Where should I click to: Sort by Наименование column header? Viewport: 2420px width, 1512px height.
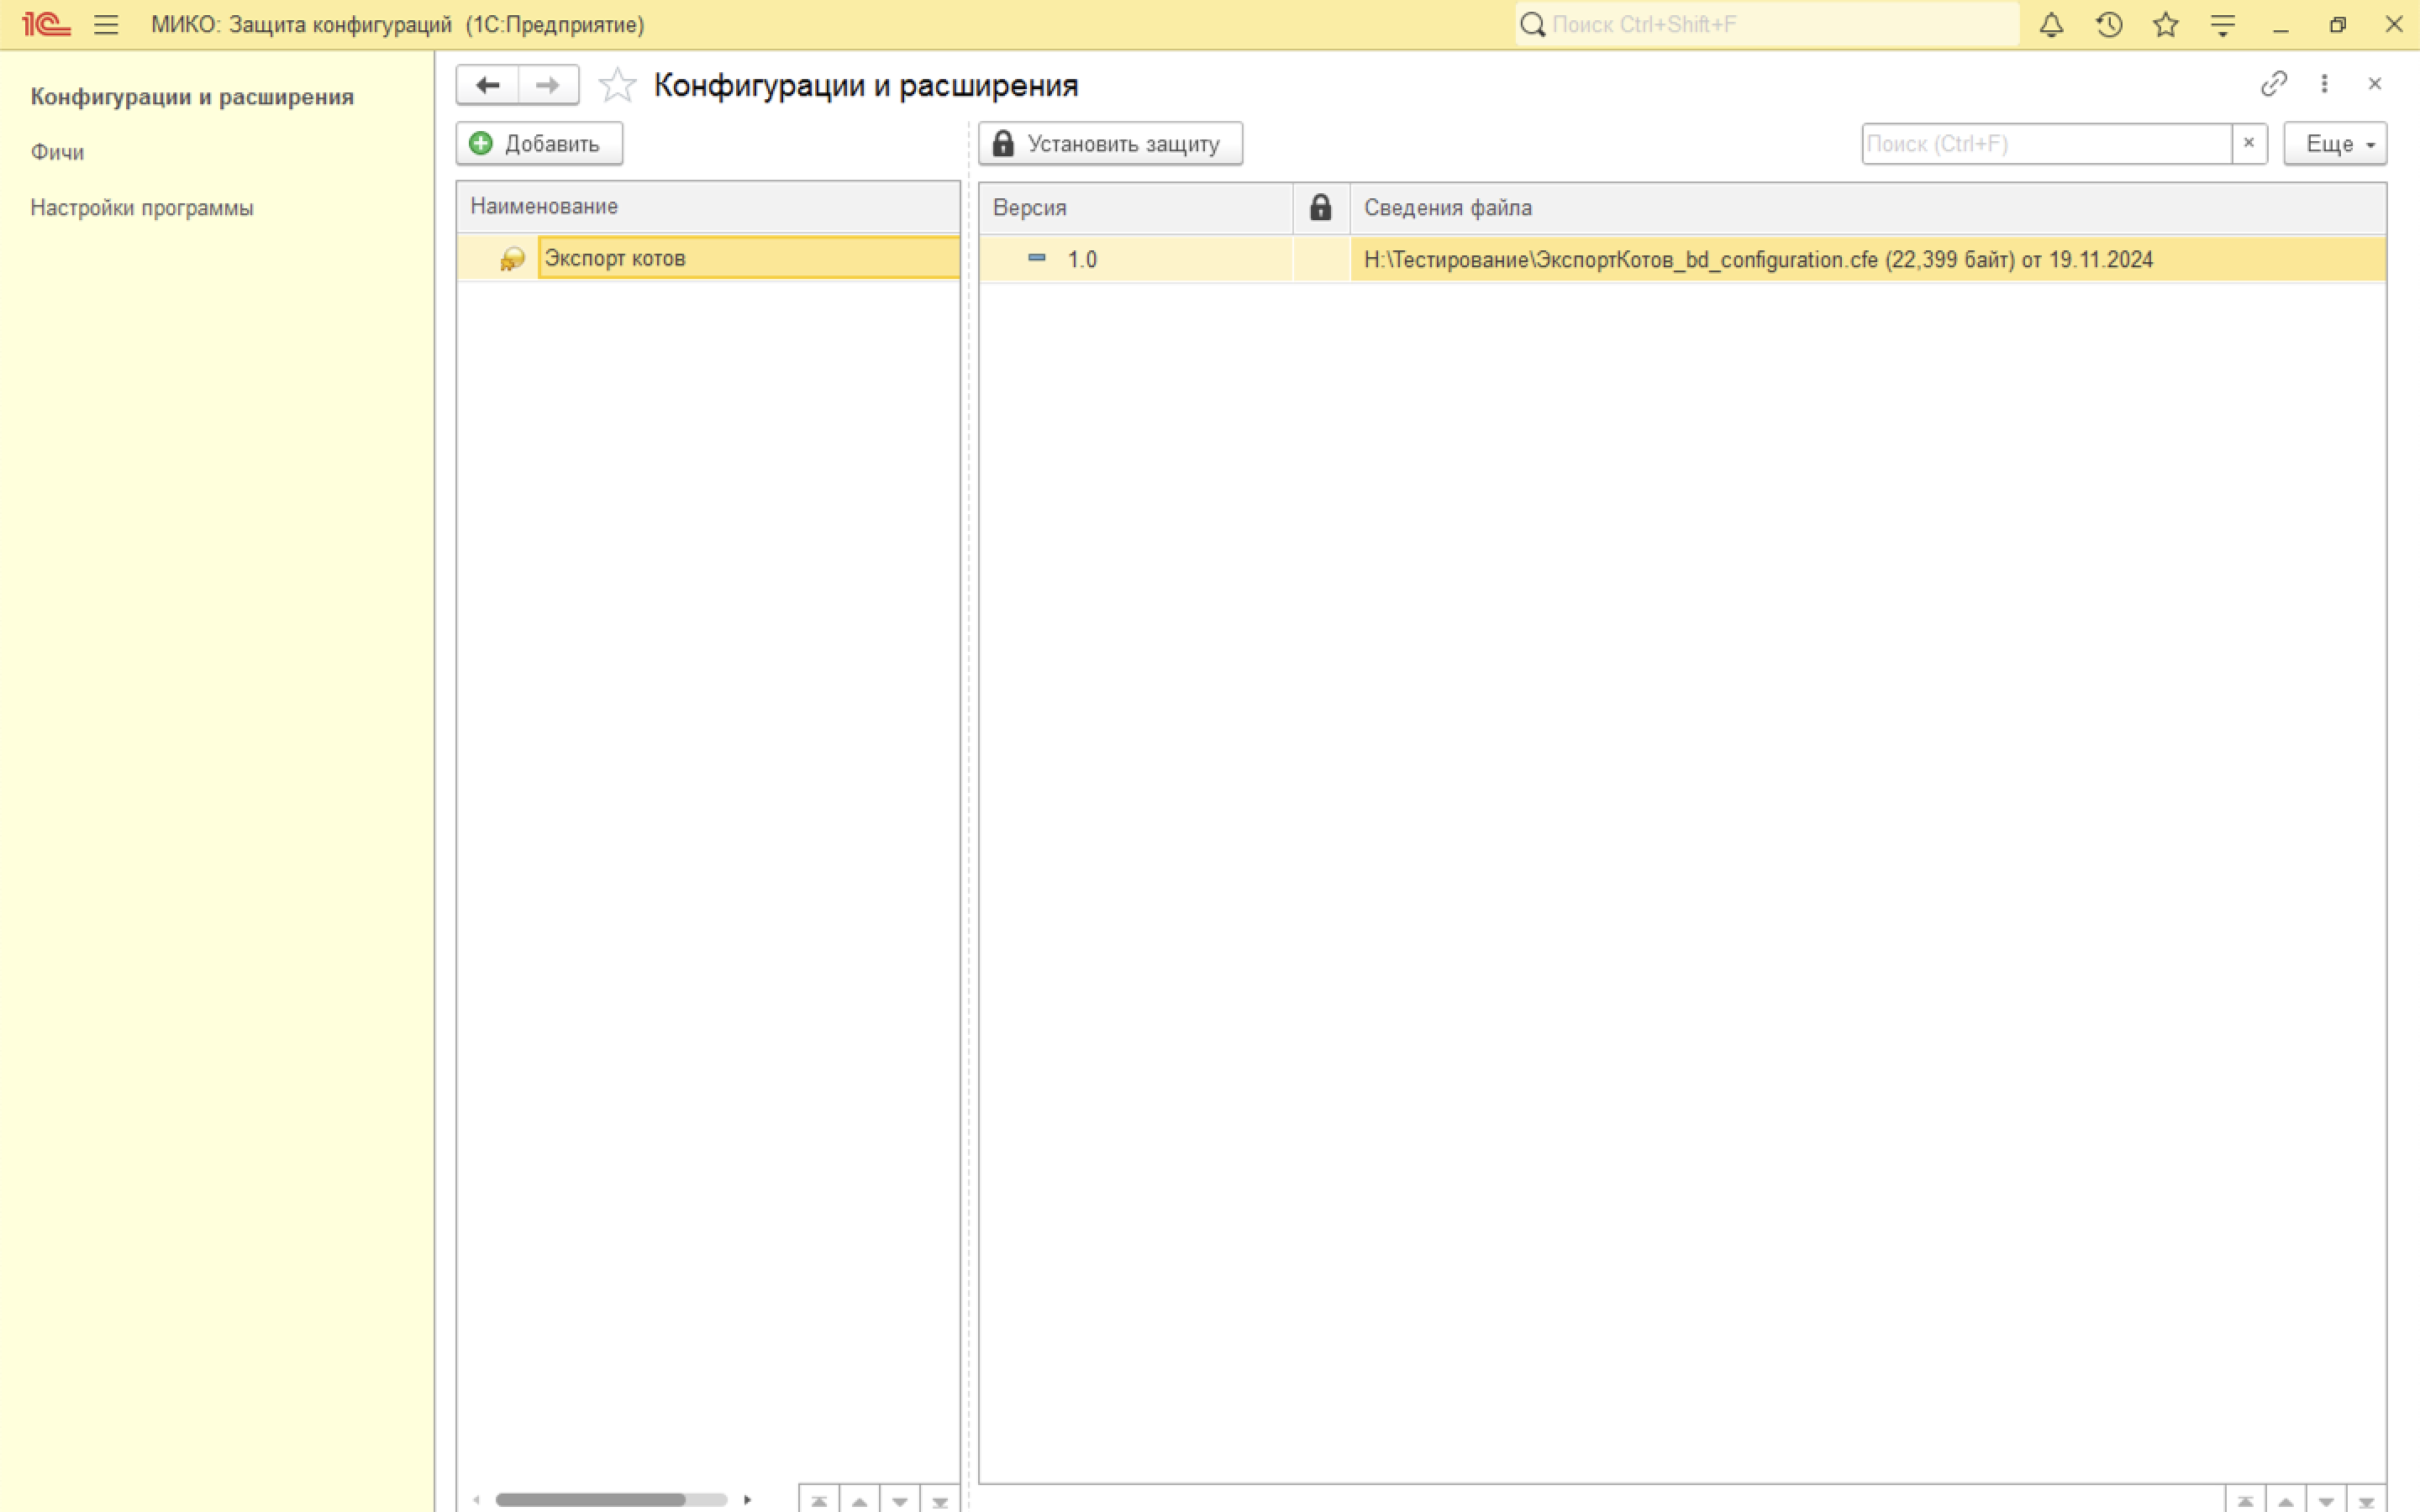(x=708, y=206)
